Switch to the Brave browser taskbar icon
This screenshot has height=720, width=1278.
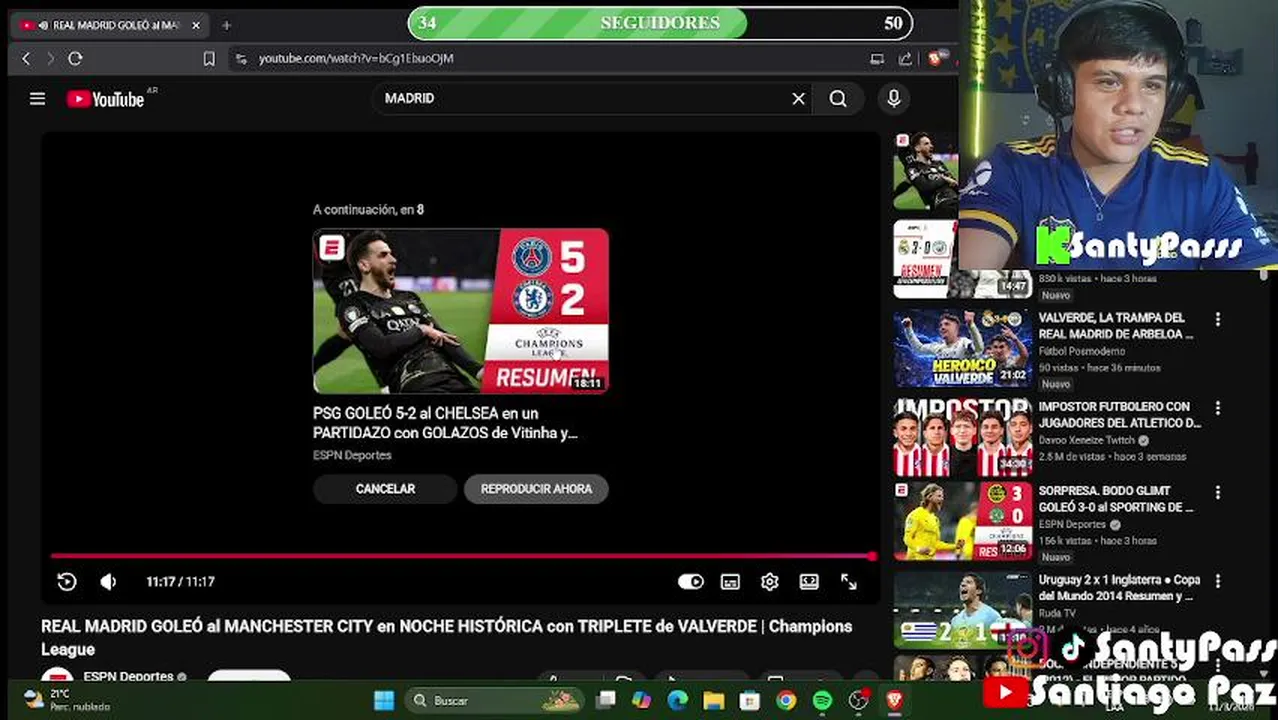894,700
